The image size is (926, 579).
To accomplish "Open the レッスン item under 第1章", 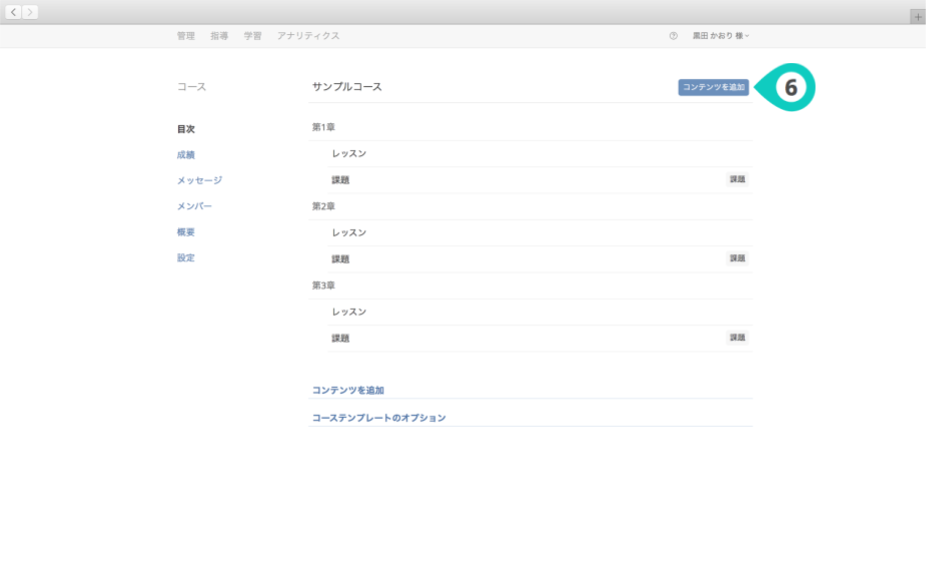I will pyautogui.click(x=349, y=154).
